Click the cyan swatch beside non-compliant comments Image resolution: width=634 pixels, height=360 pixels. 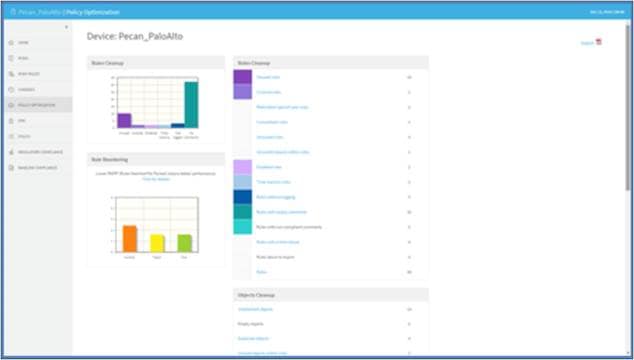pyautogui.click(x=243, y=227)
